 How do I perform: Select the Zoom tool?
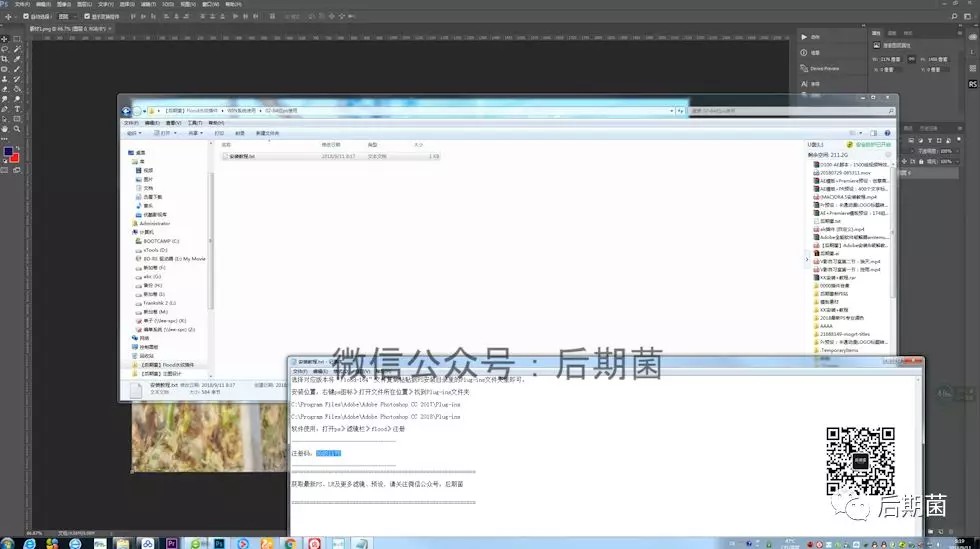point(17,129)
